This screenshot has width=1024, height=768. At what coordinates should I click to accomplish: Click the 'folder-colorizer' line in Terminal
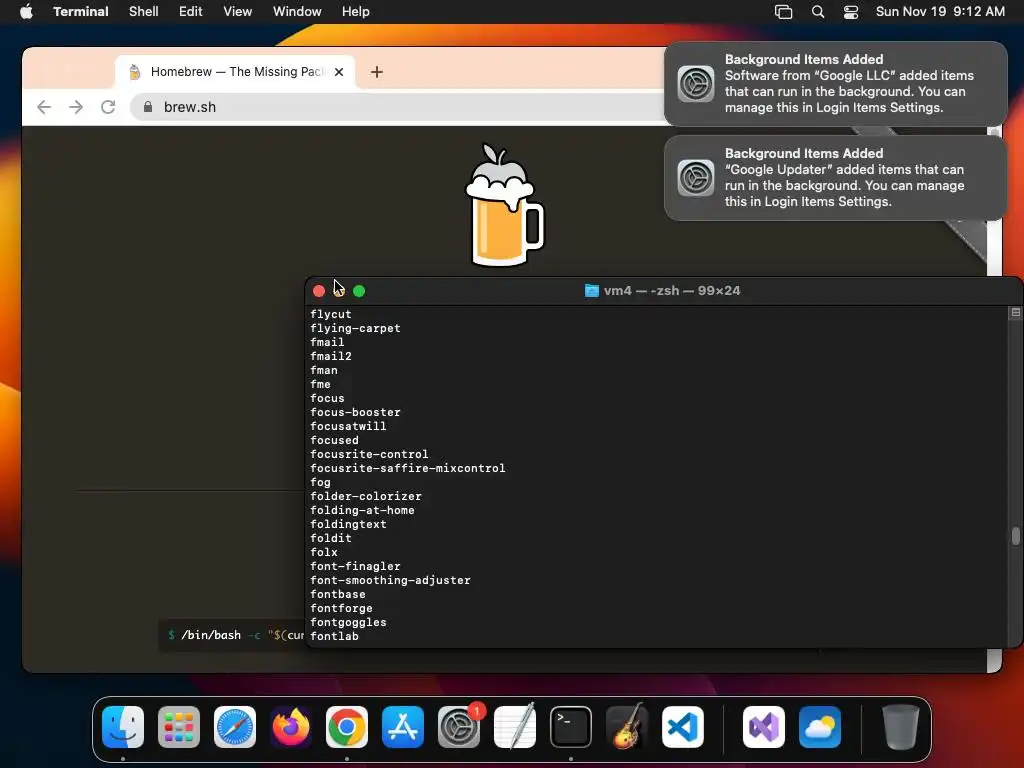(366, 496)
